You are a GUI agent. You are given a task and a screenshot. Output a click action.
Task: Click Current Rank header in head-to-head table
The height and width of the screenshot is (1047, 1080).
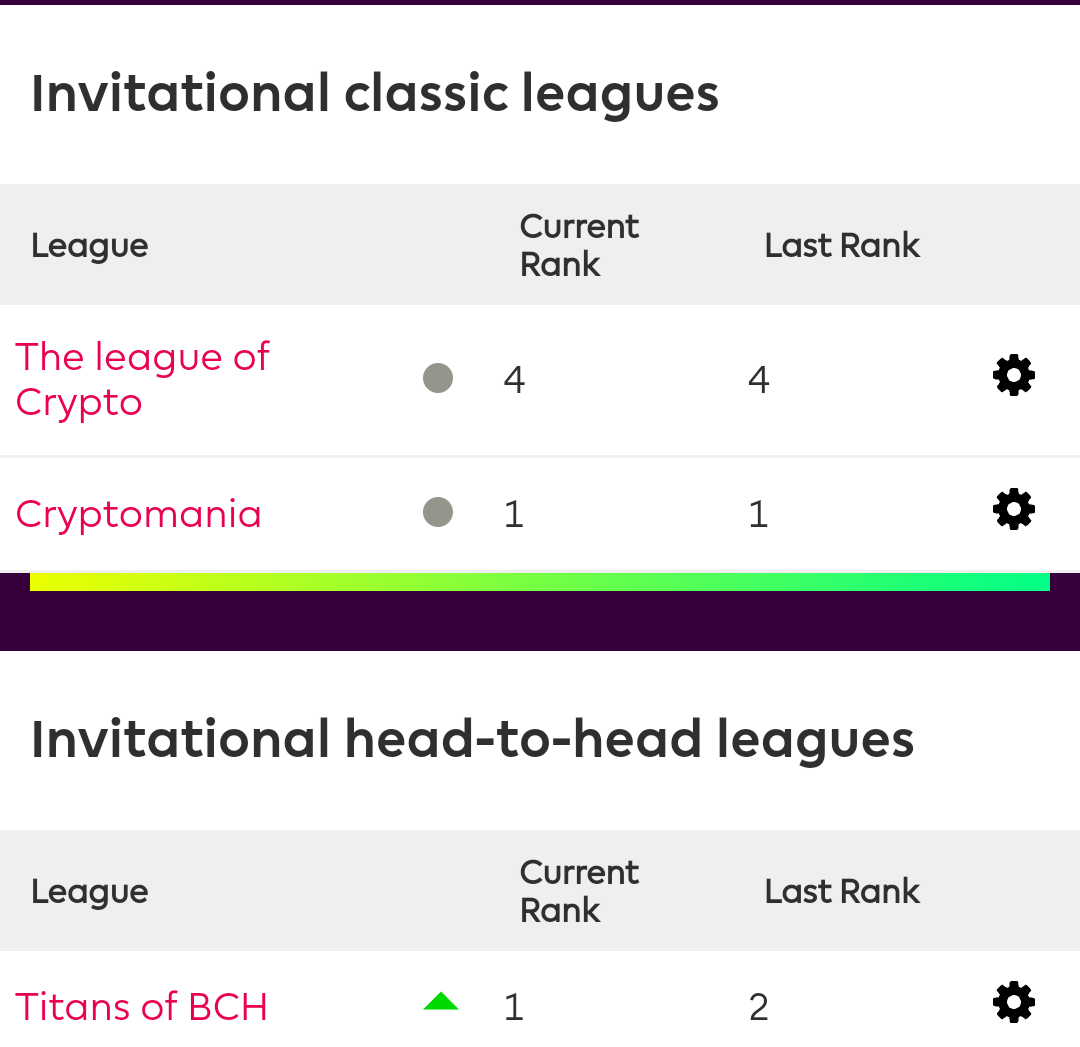(x=579, y=891)
